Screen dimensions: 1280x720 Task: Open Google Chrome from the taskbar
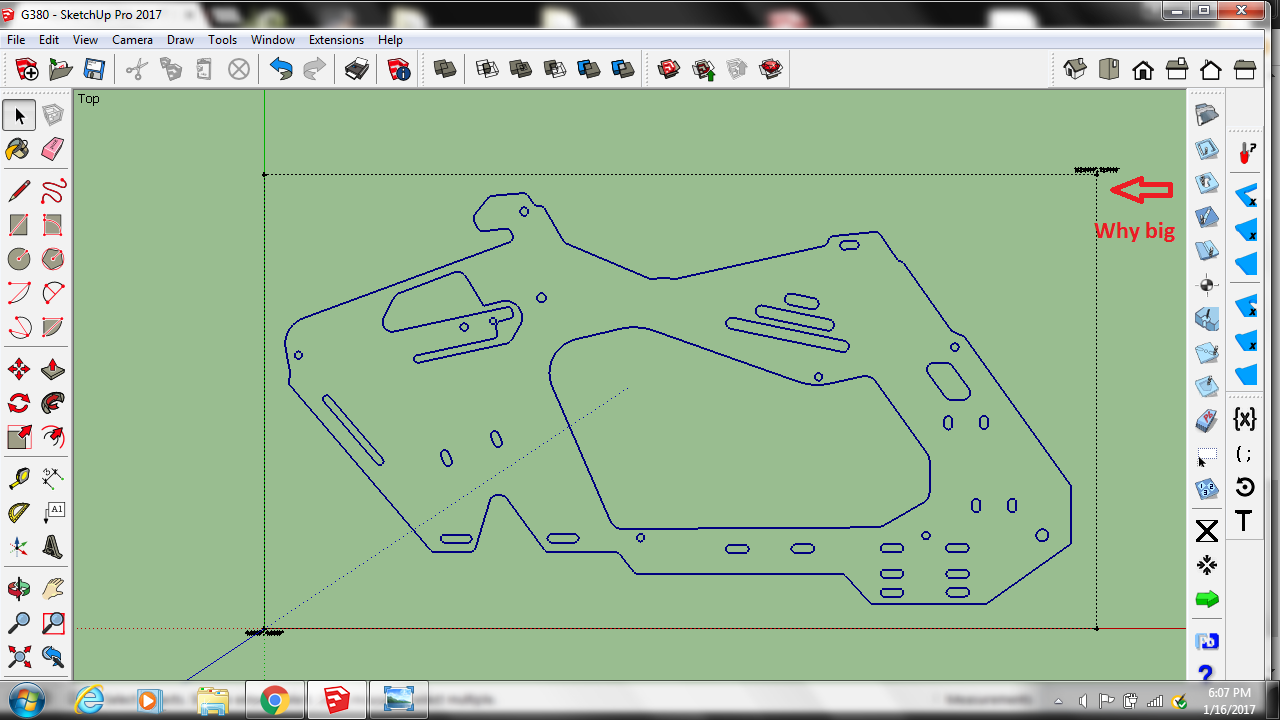[x=275, y=700]
